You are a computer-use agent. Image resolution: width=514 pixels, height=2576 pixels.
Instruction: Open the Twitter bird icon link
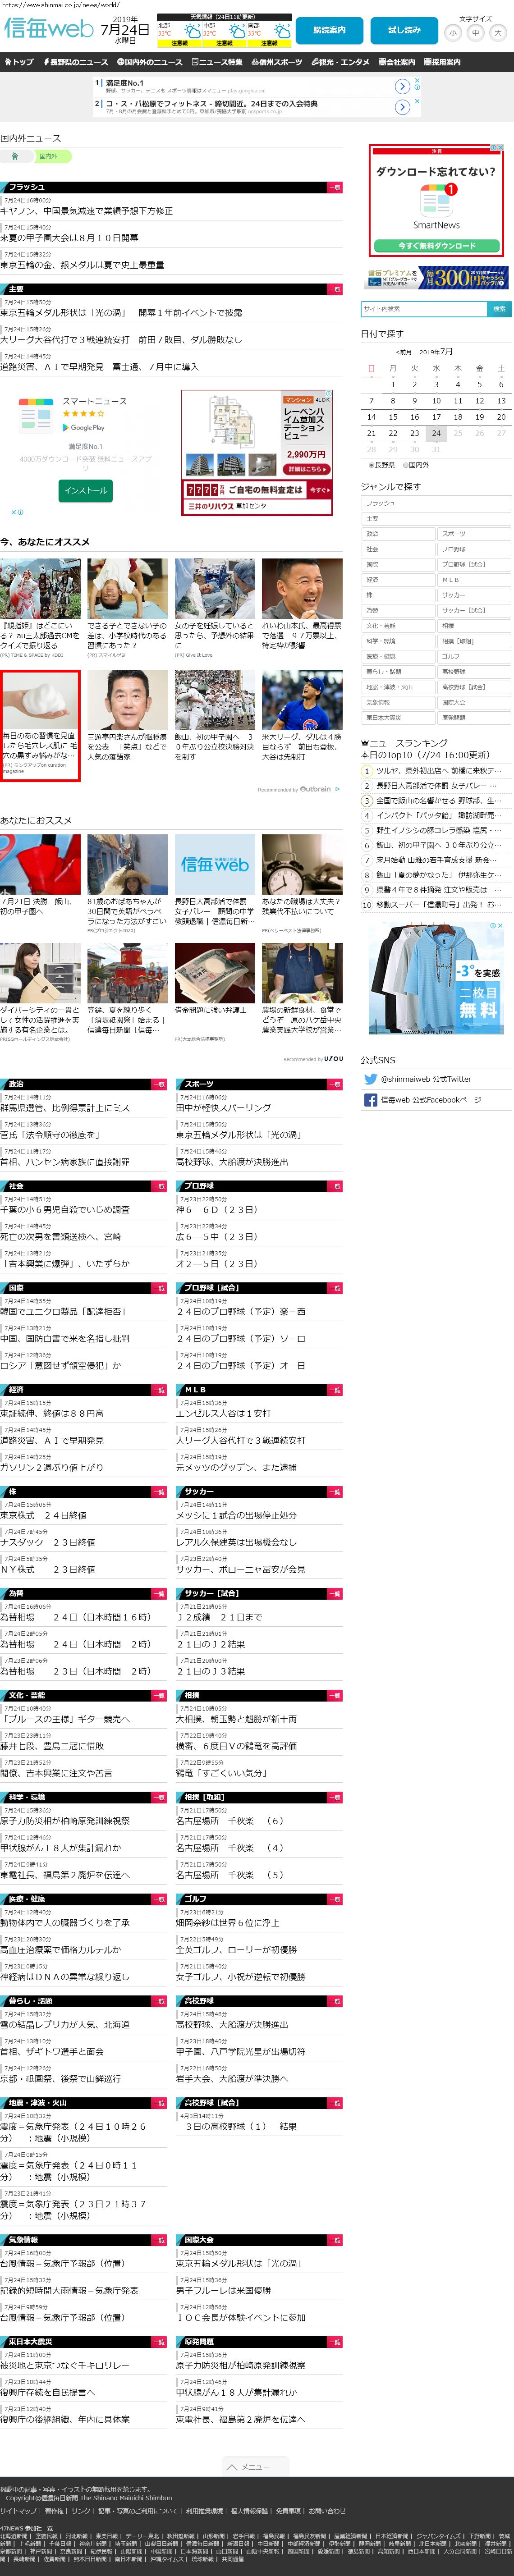[371, 1079]
